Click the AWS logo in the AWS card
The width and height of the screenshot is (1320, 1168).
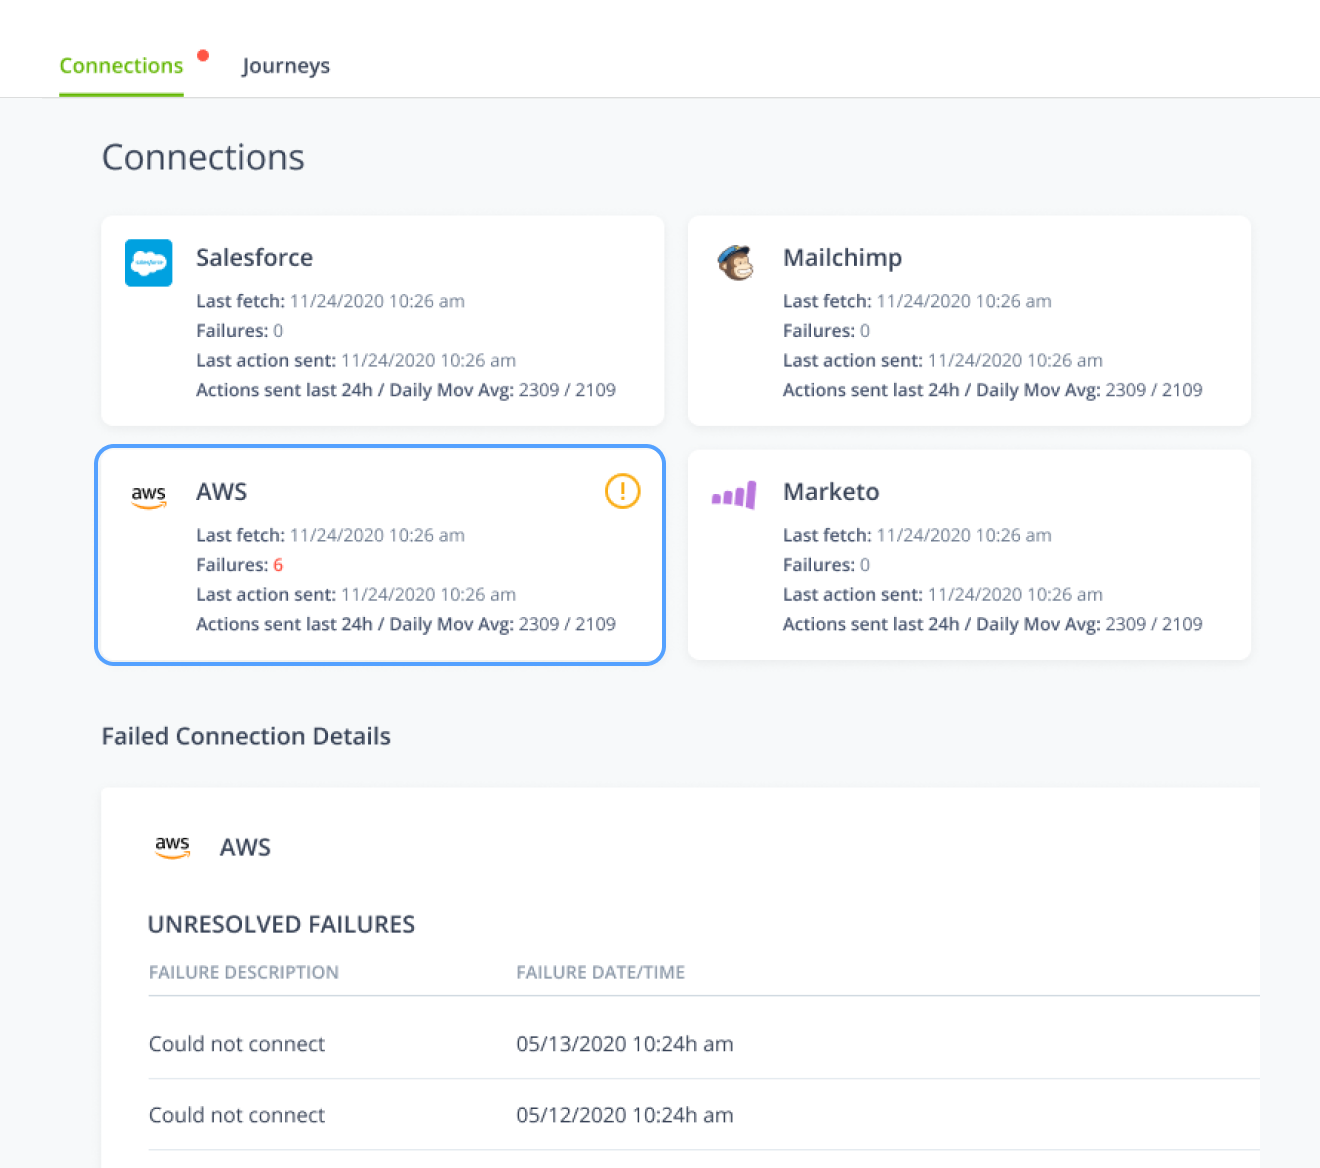point(149,496)
